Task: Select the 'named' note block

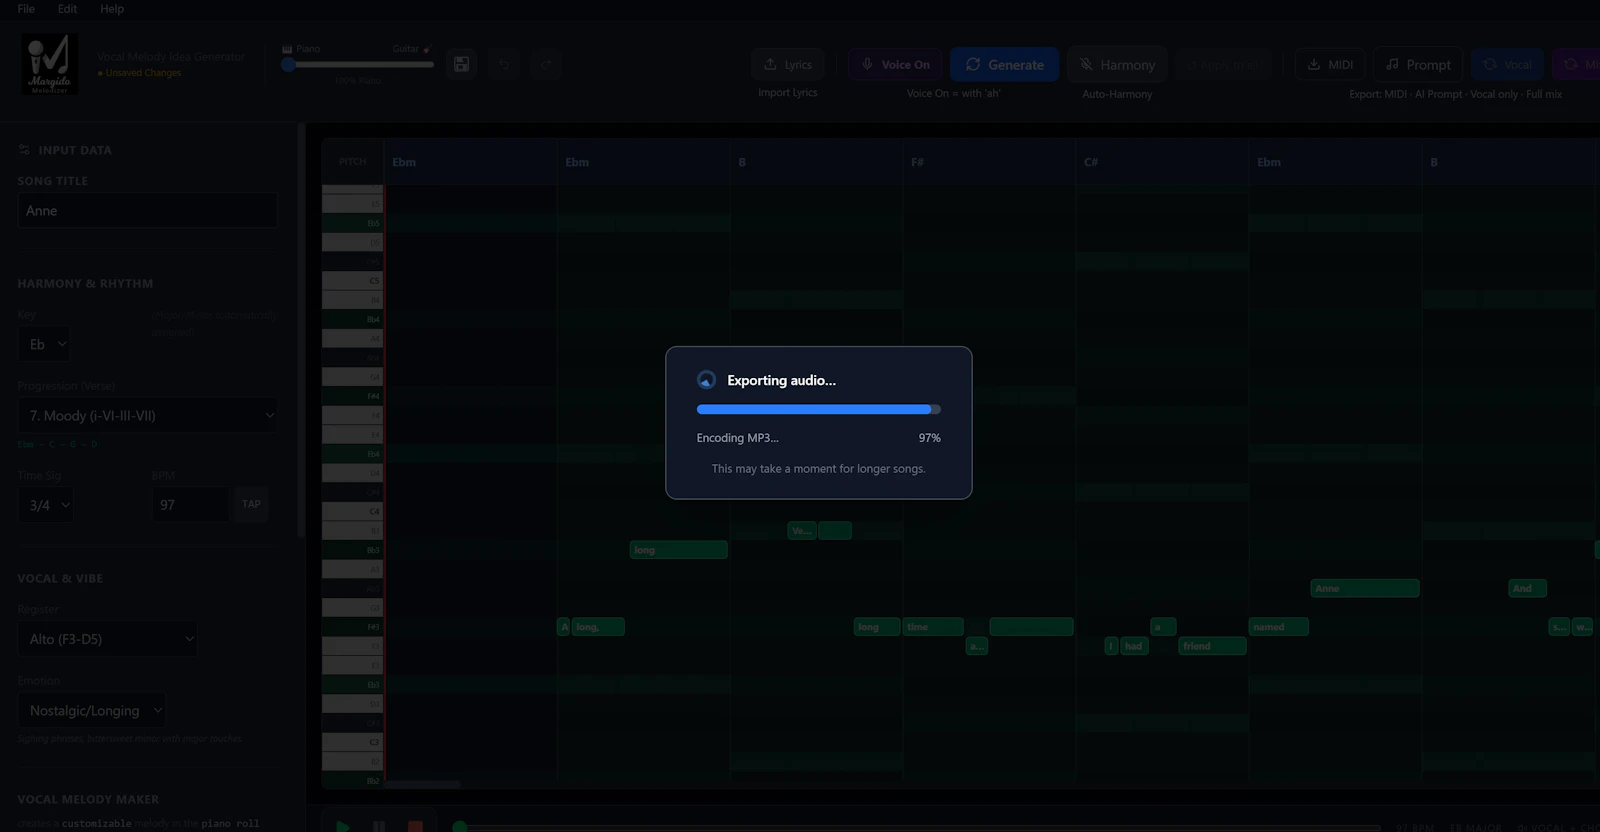Action: pyautogui.click(x=1278, y=627)
